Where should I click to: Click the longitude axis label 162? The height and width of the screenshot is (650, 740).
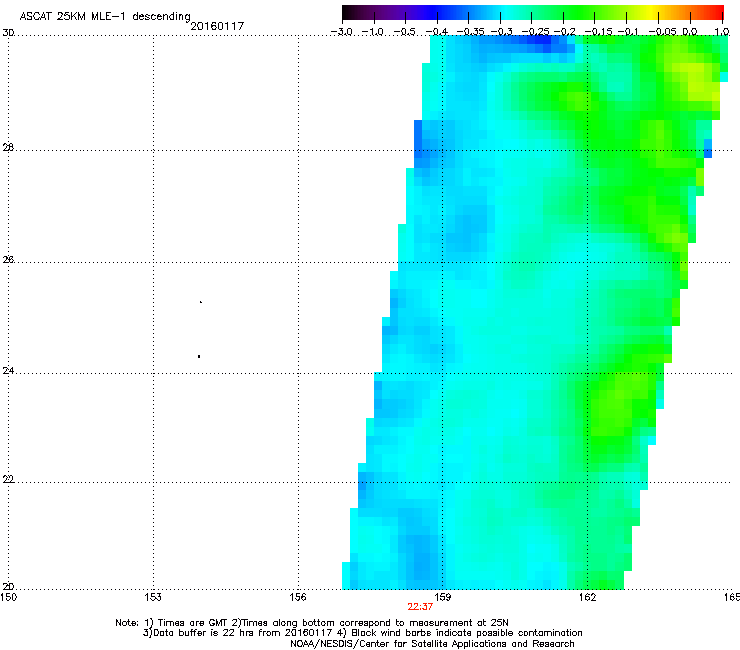(588, 597)
